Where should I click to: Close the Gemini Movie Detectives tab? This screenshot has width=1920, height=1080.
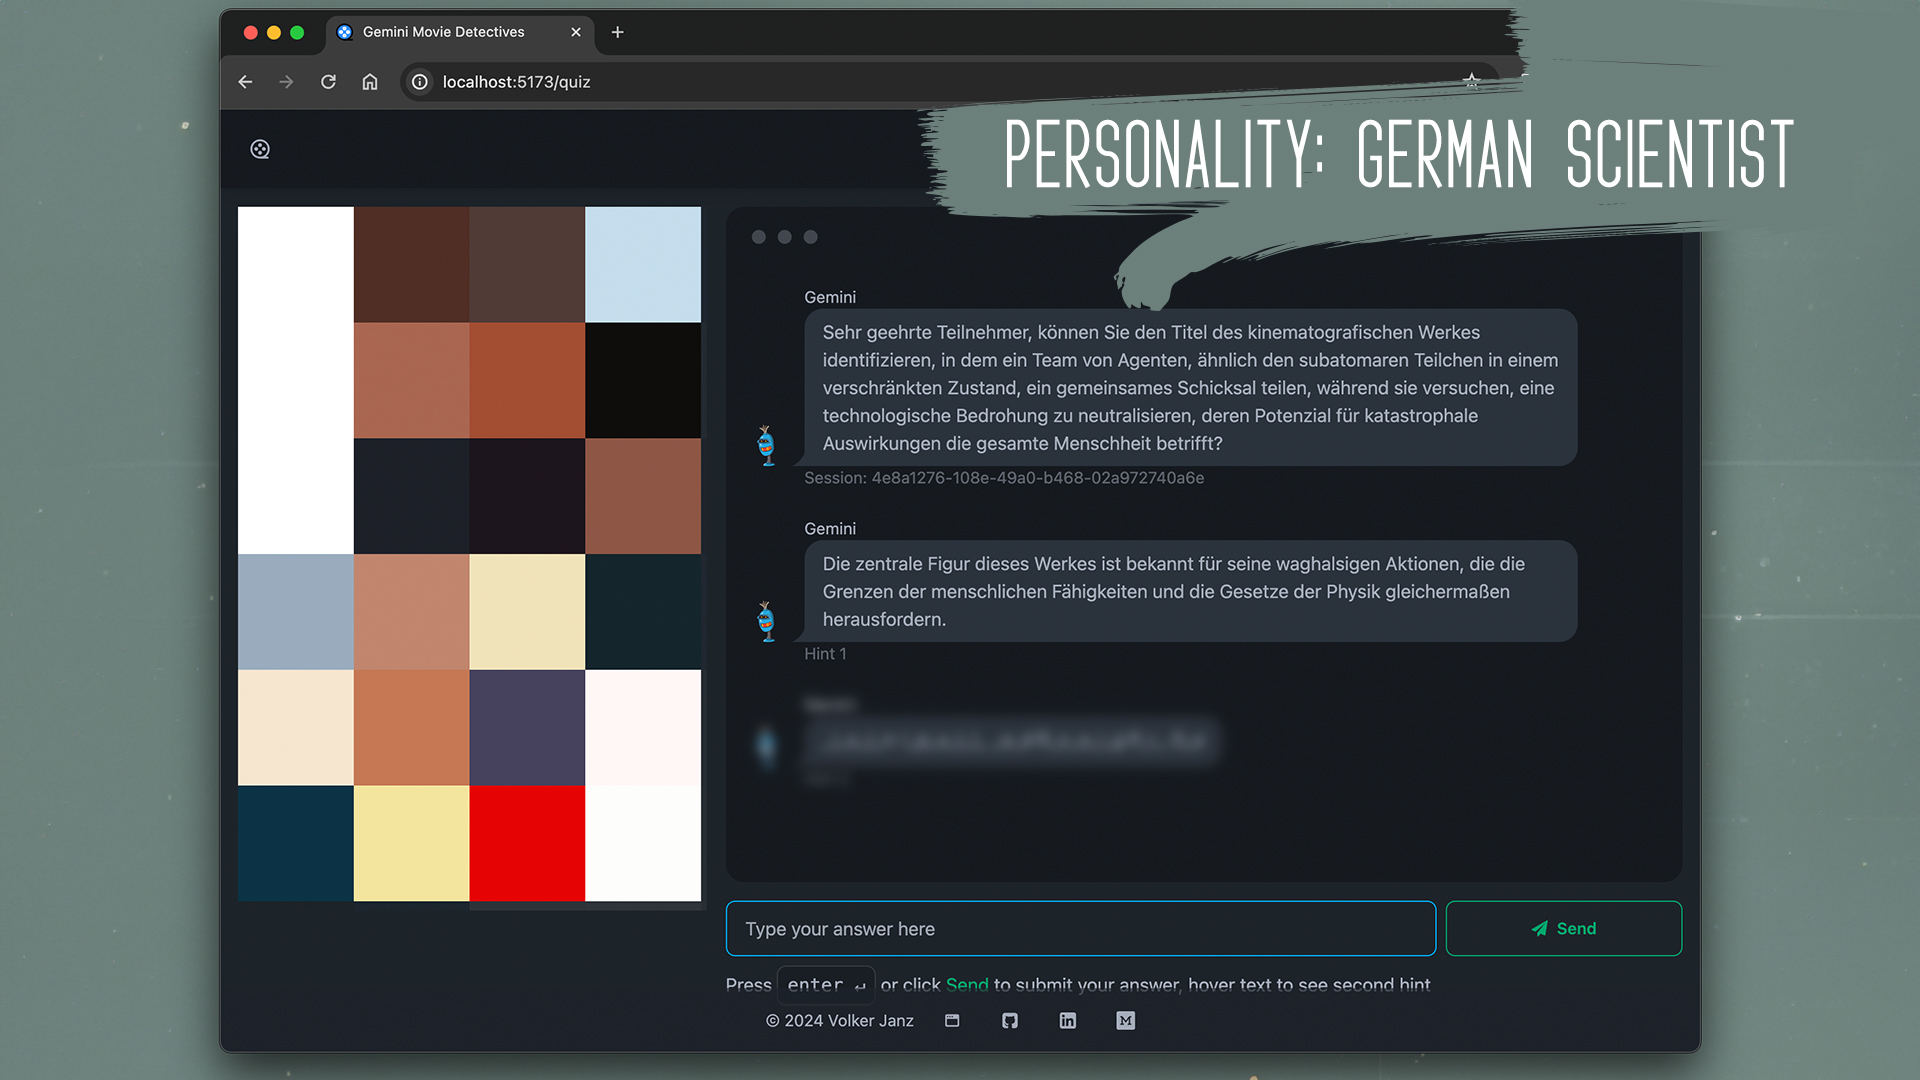point(576,32)
